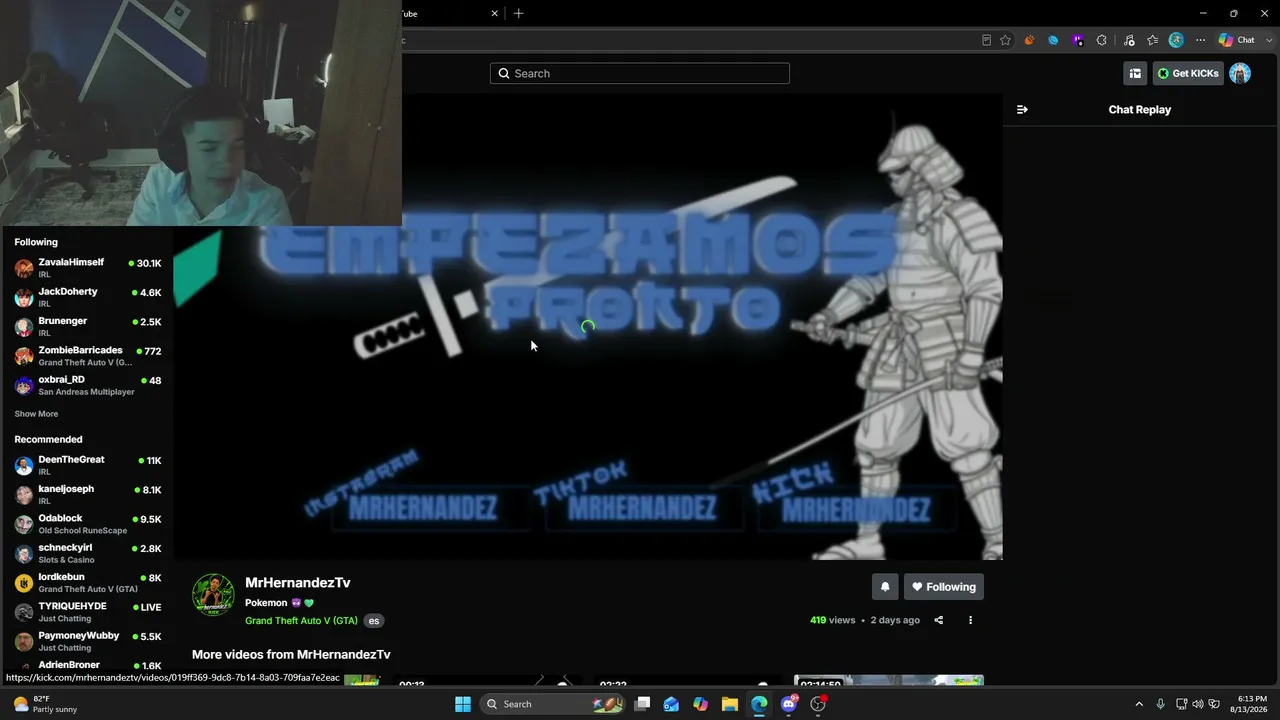Image resolution: width=1280 pixels, height=720 pixels.
Task: Open the video thumbnail with 02:14:50 duration
Action: tap(889, 681)
